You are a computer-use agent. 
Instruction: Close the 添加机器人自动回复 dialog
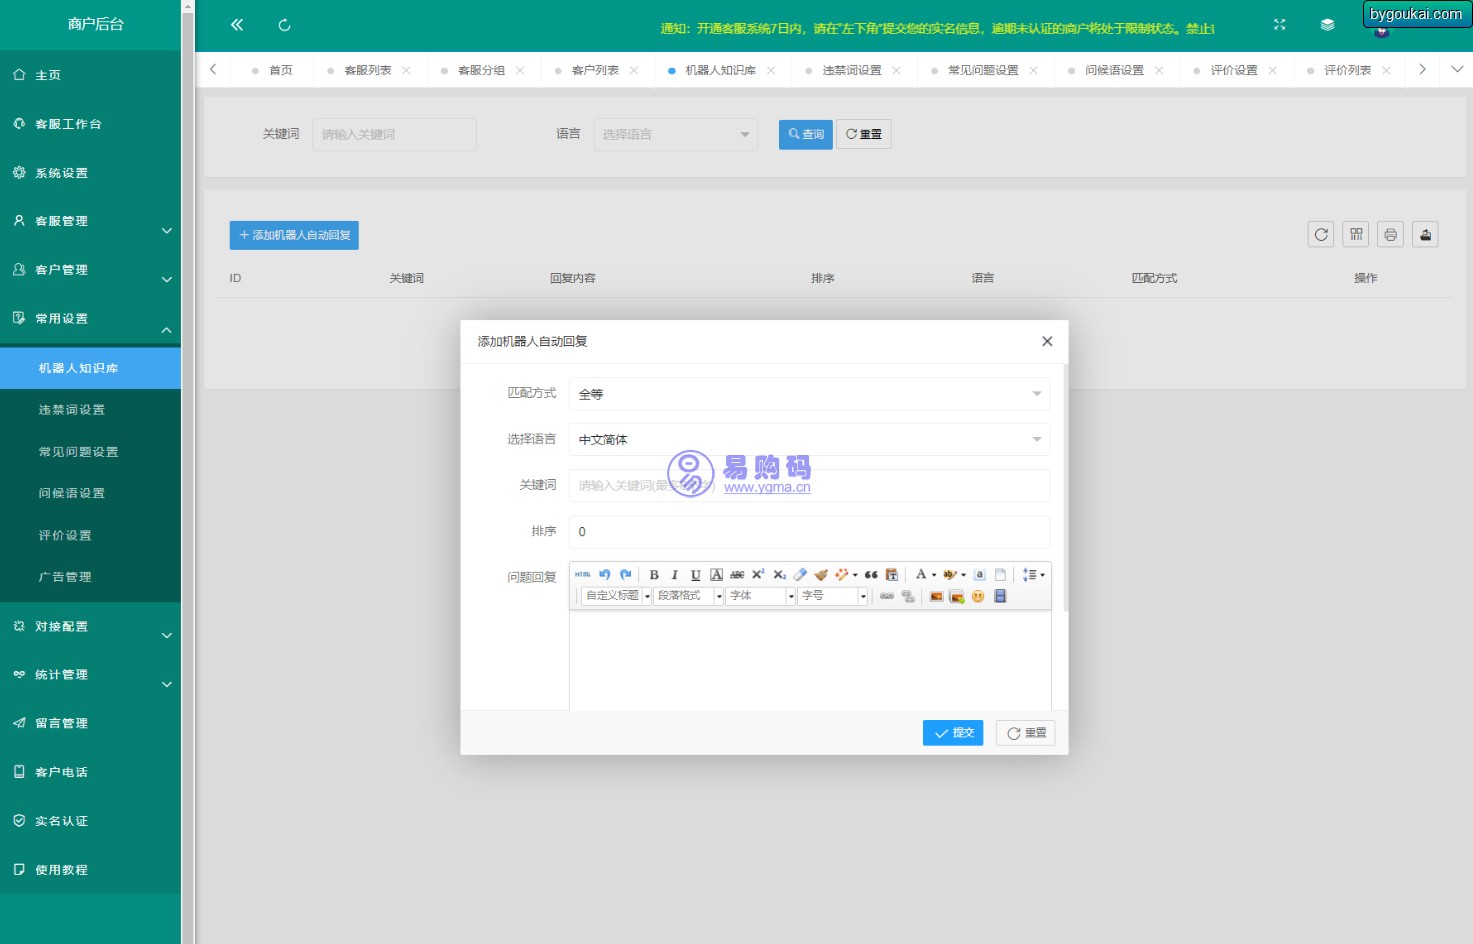click(x=1047, y=342)
